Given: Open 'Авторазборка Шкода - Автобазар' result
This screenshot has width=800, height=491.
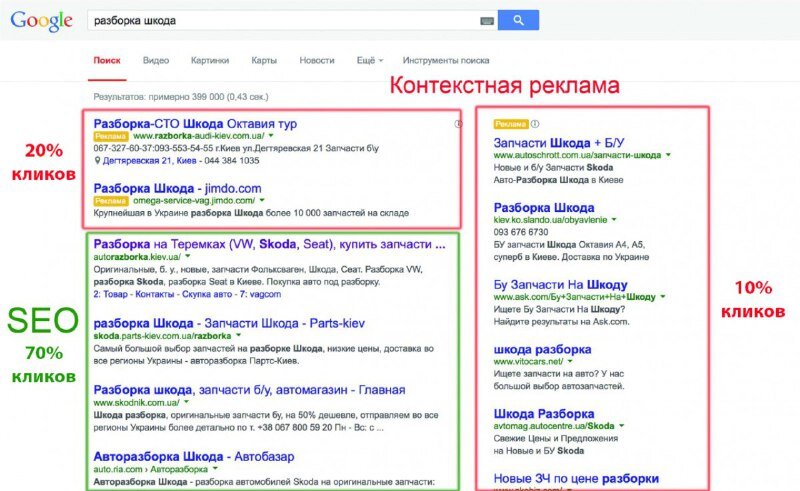Looking at the screenshot, I should pos(194,456).
